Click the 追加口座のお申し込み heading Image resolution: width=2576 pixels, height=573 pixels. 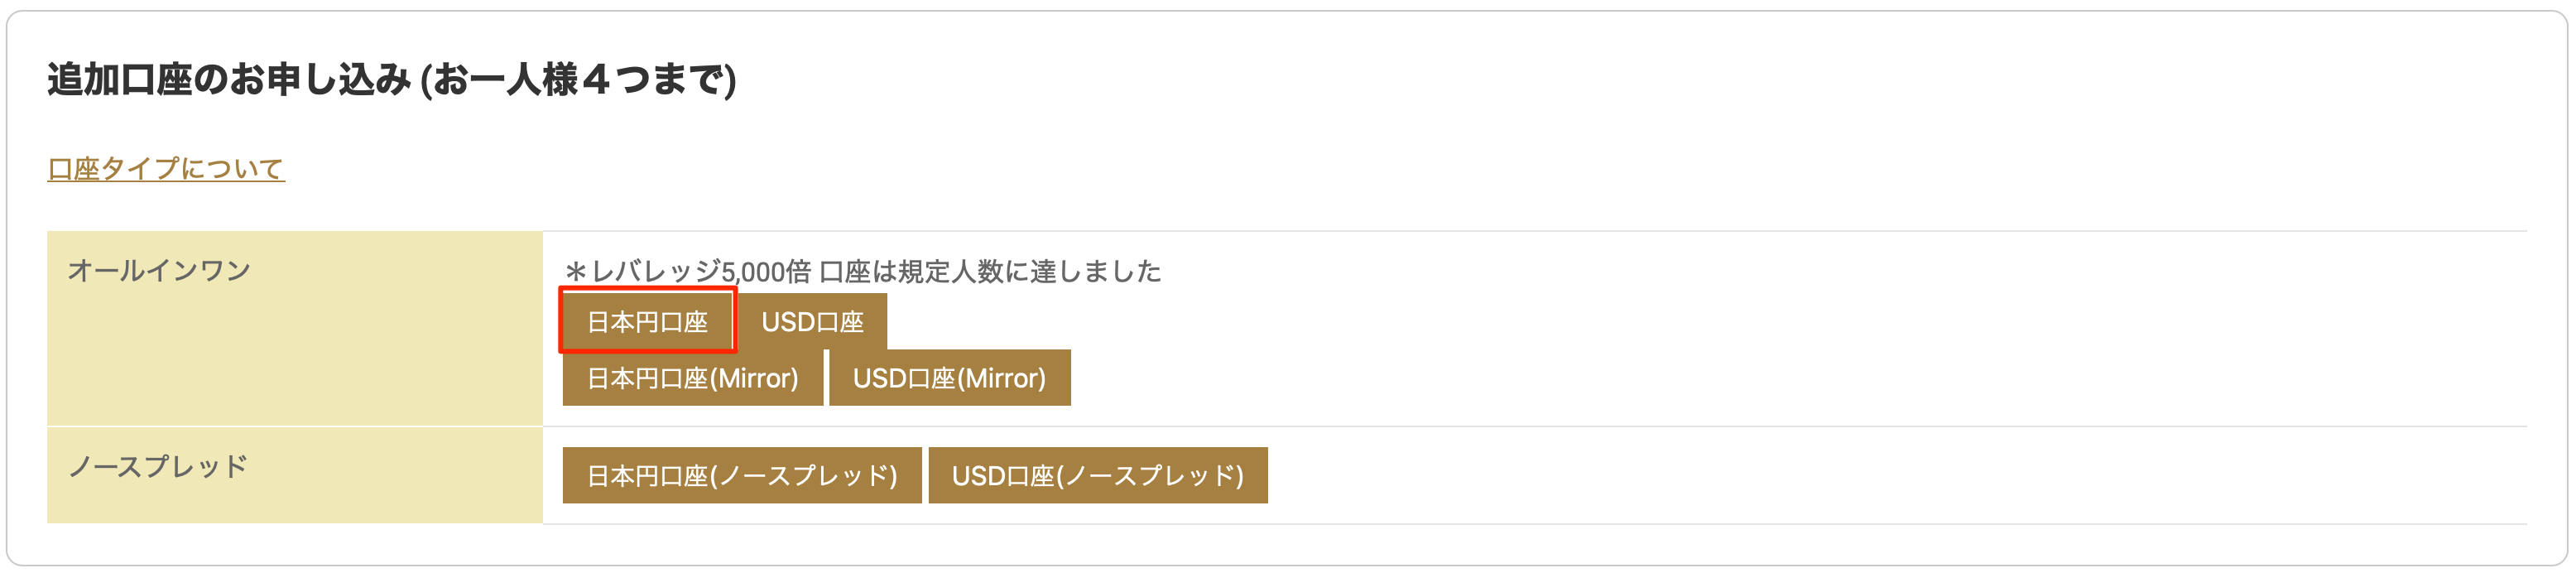[229, 79]
